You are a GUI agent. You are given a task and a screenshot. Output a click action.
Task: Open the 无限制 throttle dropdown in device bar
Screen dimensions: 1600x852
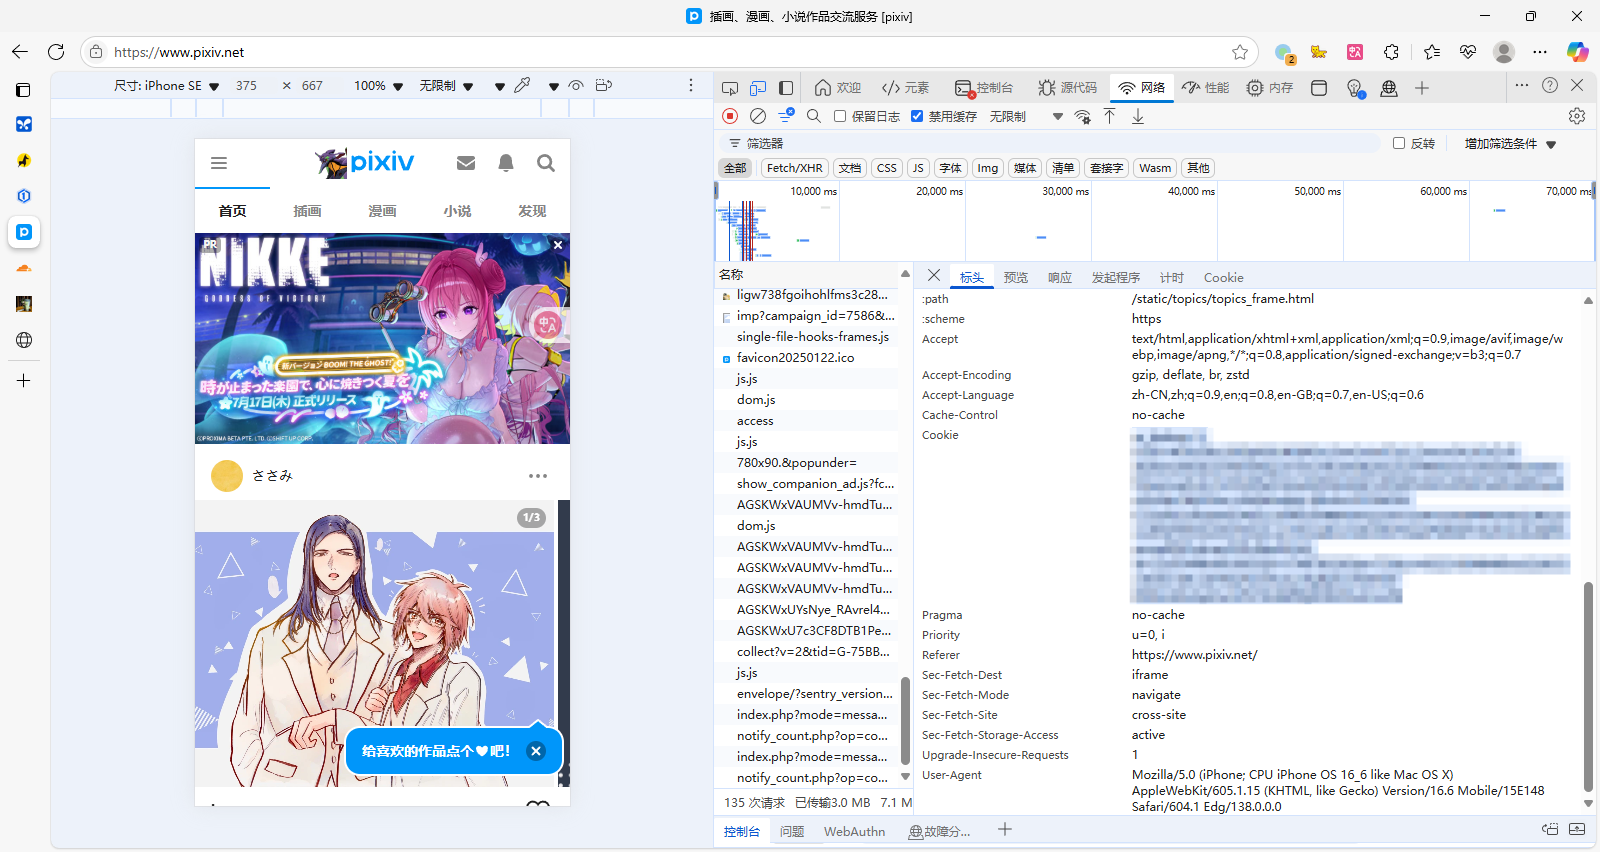(446, 86)
